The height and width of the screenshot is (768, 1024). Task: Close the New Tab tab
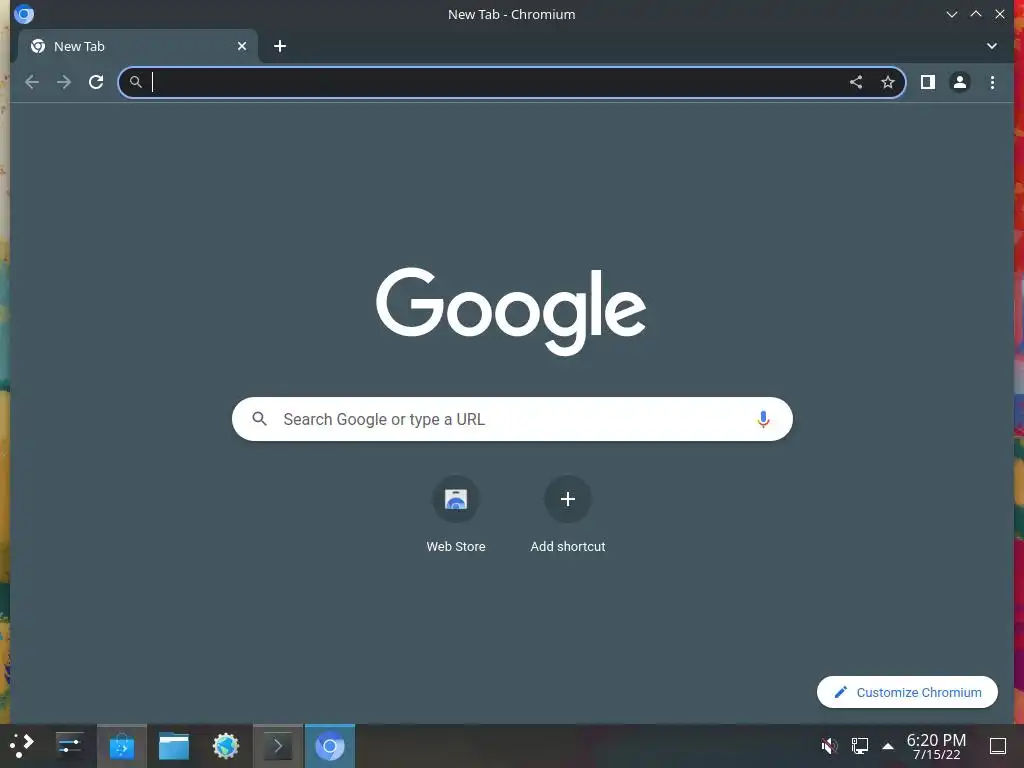[242, 46]
